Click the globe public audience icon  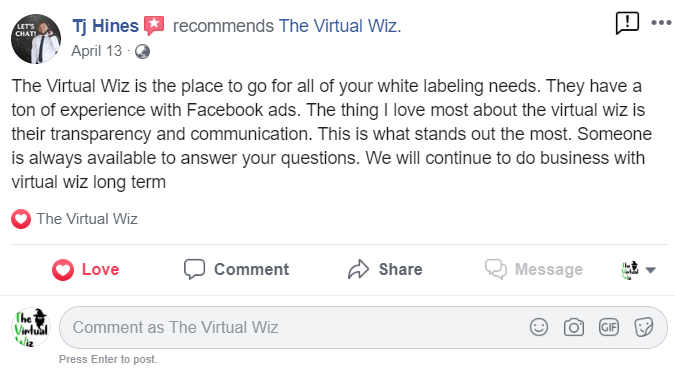coord(142,52)
